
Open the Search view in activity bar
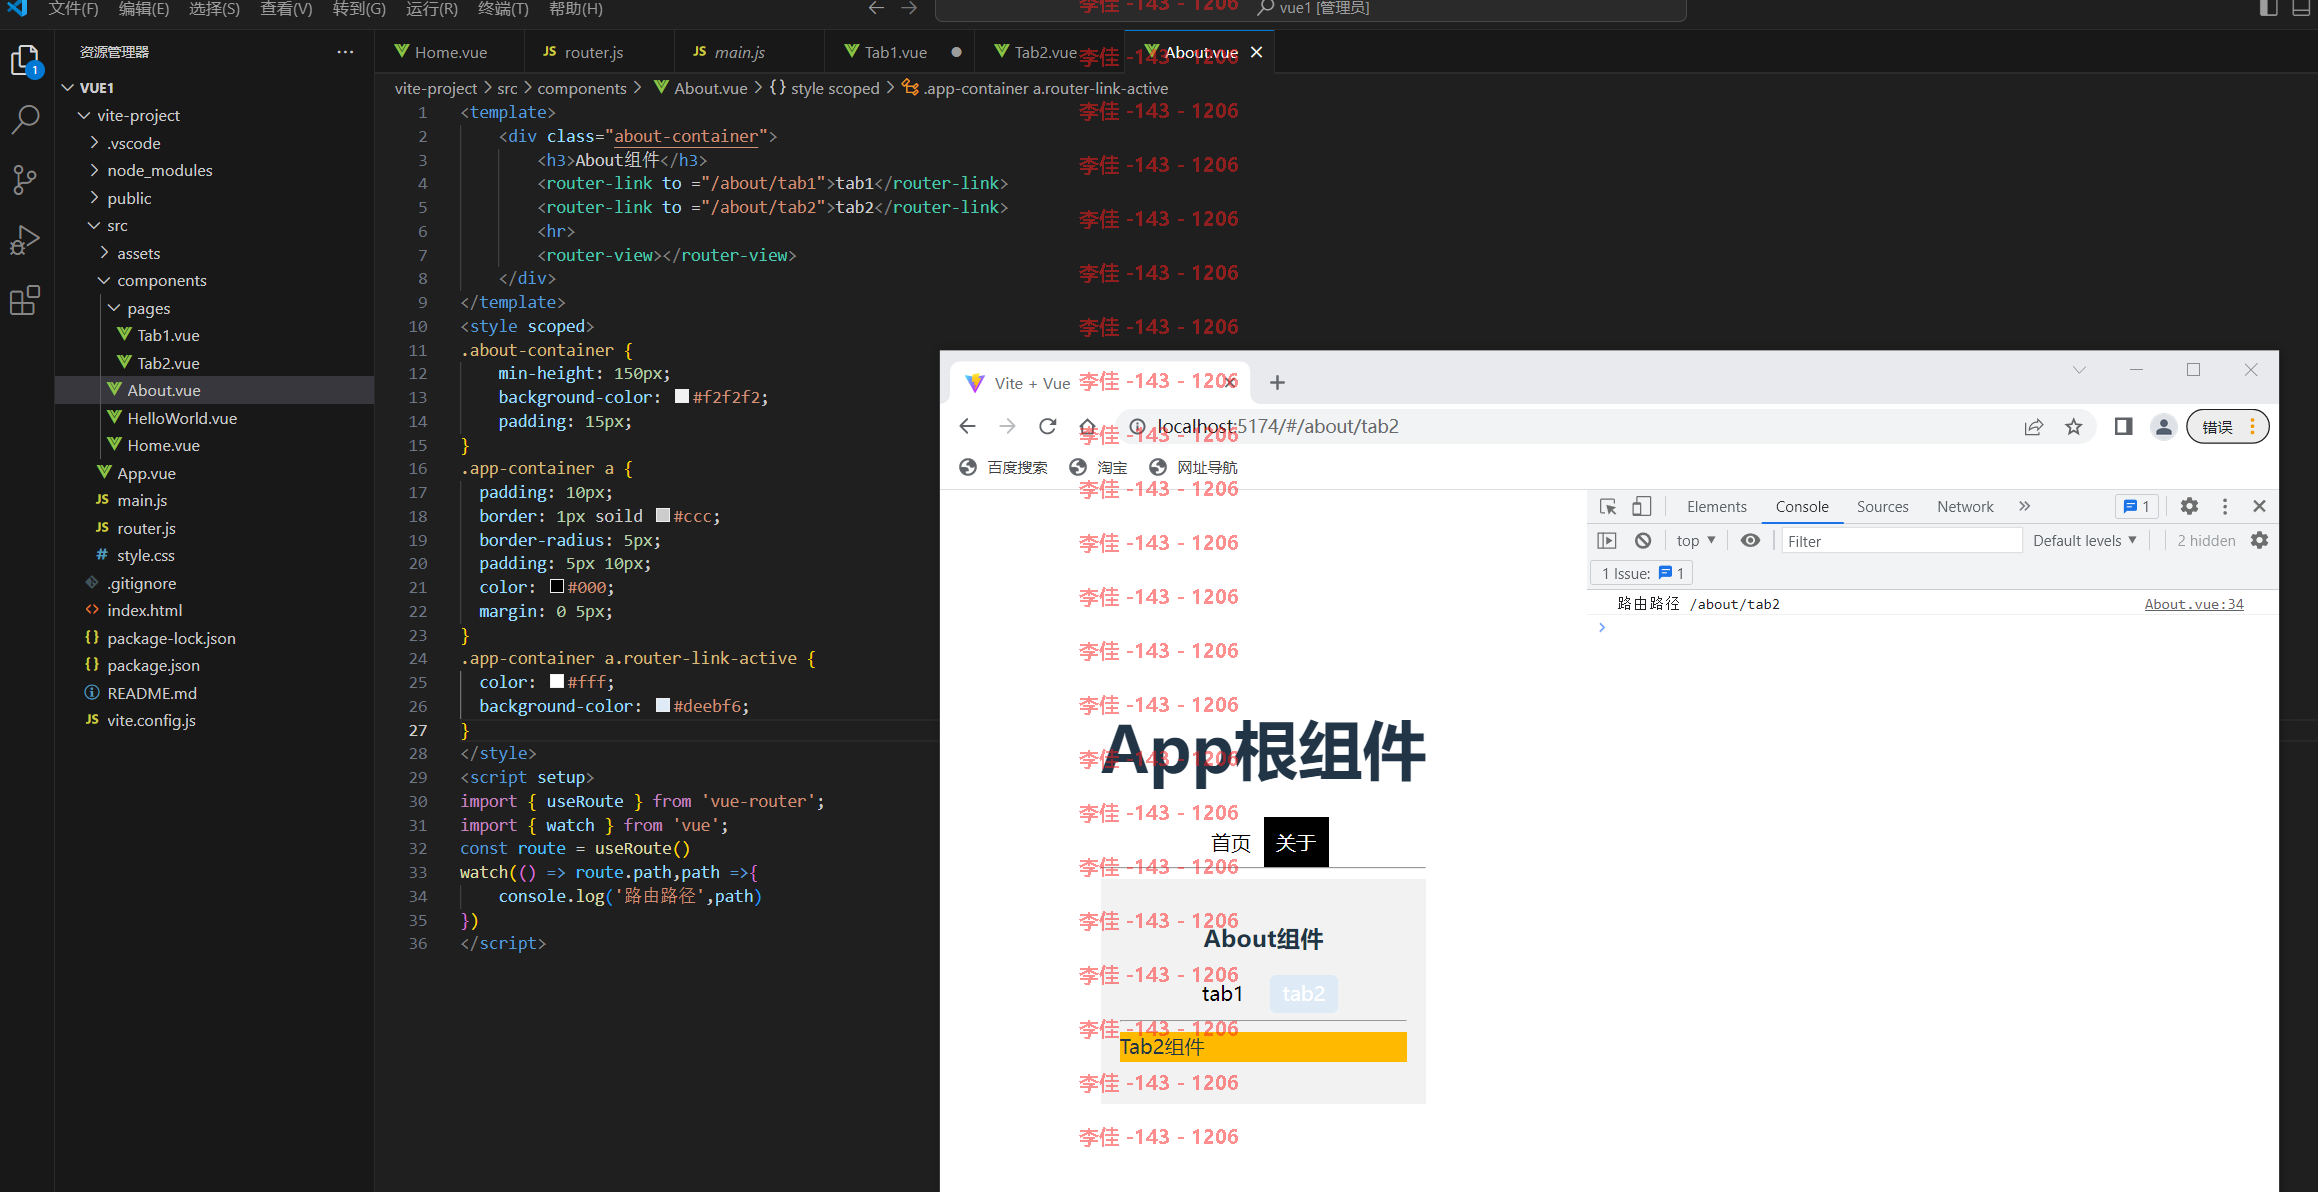coord(25,120)
